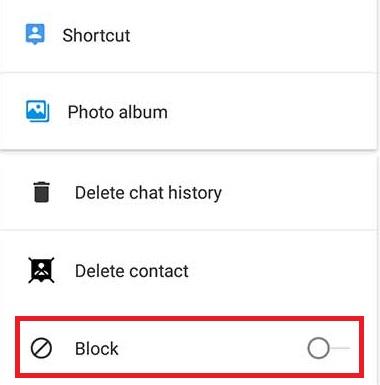Click the Block switch's gray track line
The width and height of the screenshot is (380, 385).
pos(340,348)
